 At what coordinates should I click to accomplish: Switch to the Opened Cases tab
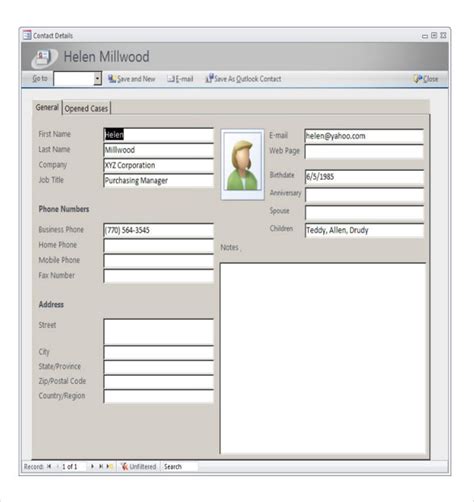pos(86,108)
